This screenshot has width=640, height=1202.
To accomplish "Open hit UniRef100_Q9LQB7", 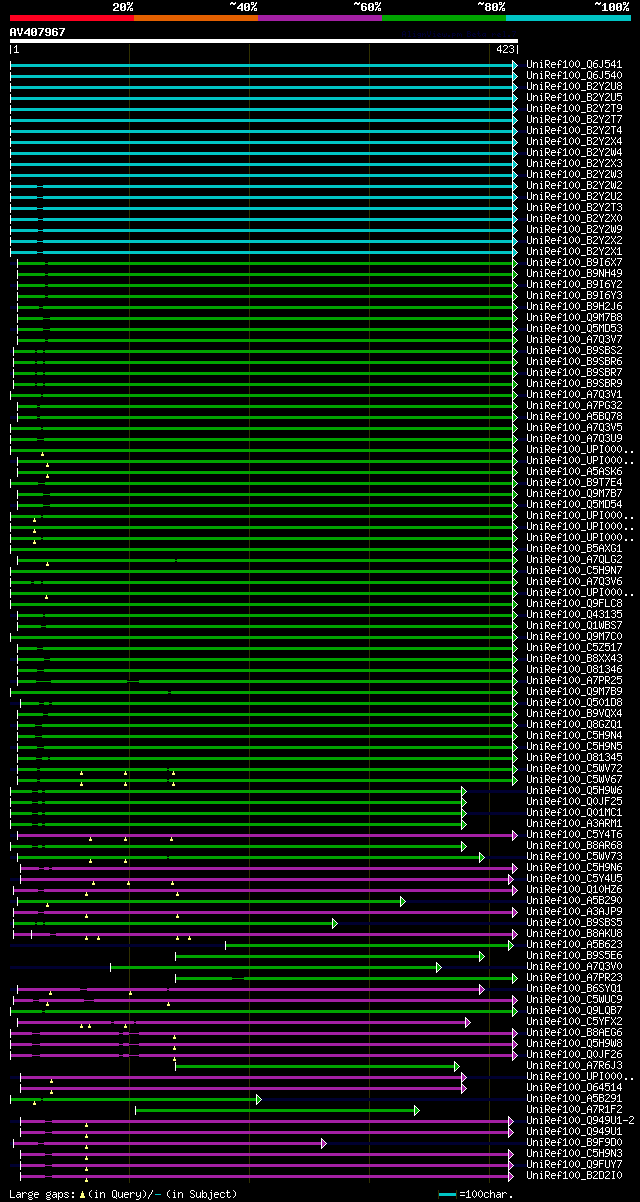I will click(575, 1010).
